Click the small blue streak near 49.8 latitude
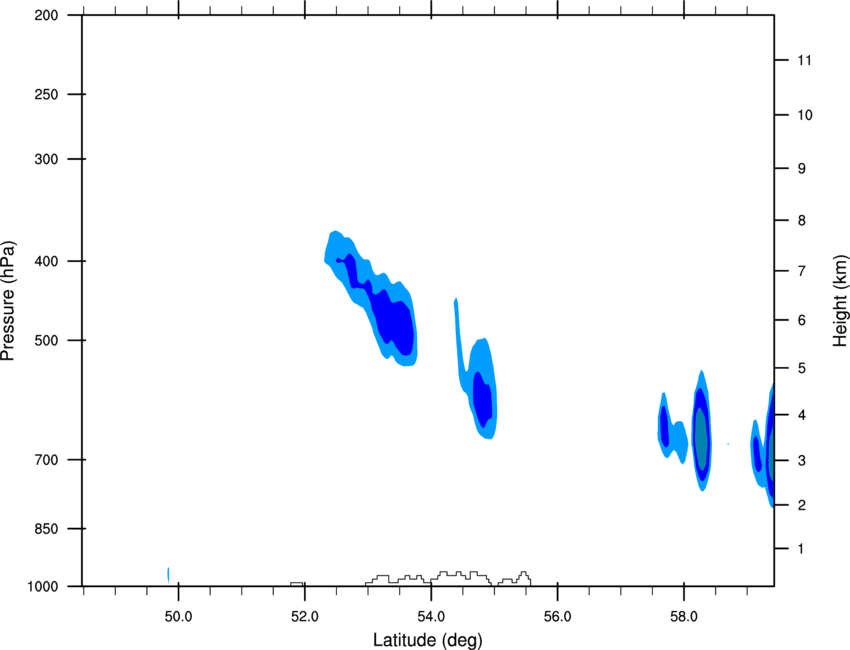 click(x=169, y=574)
